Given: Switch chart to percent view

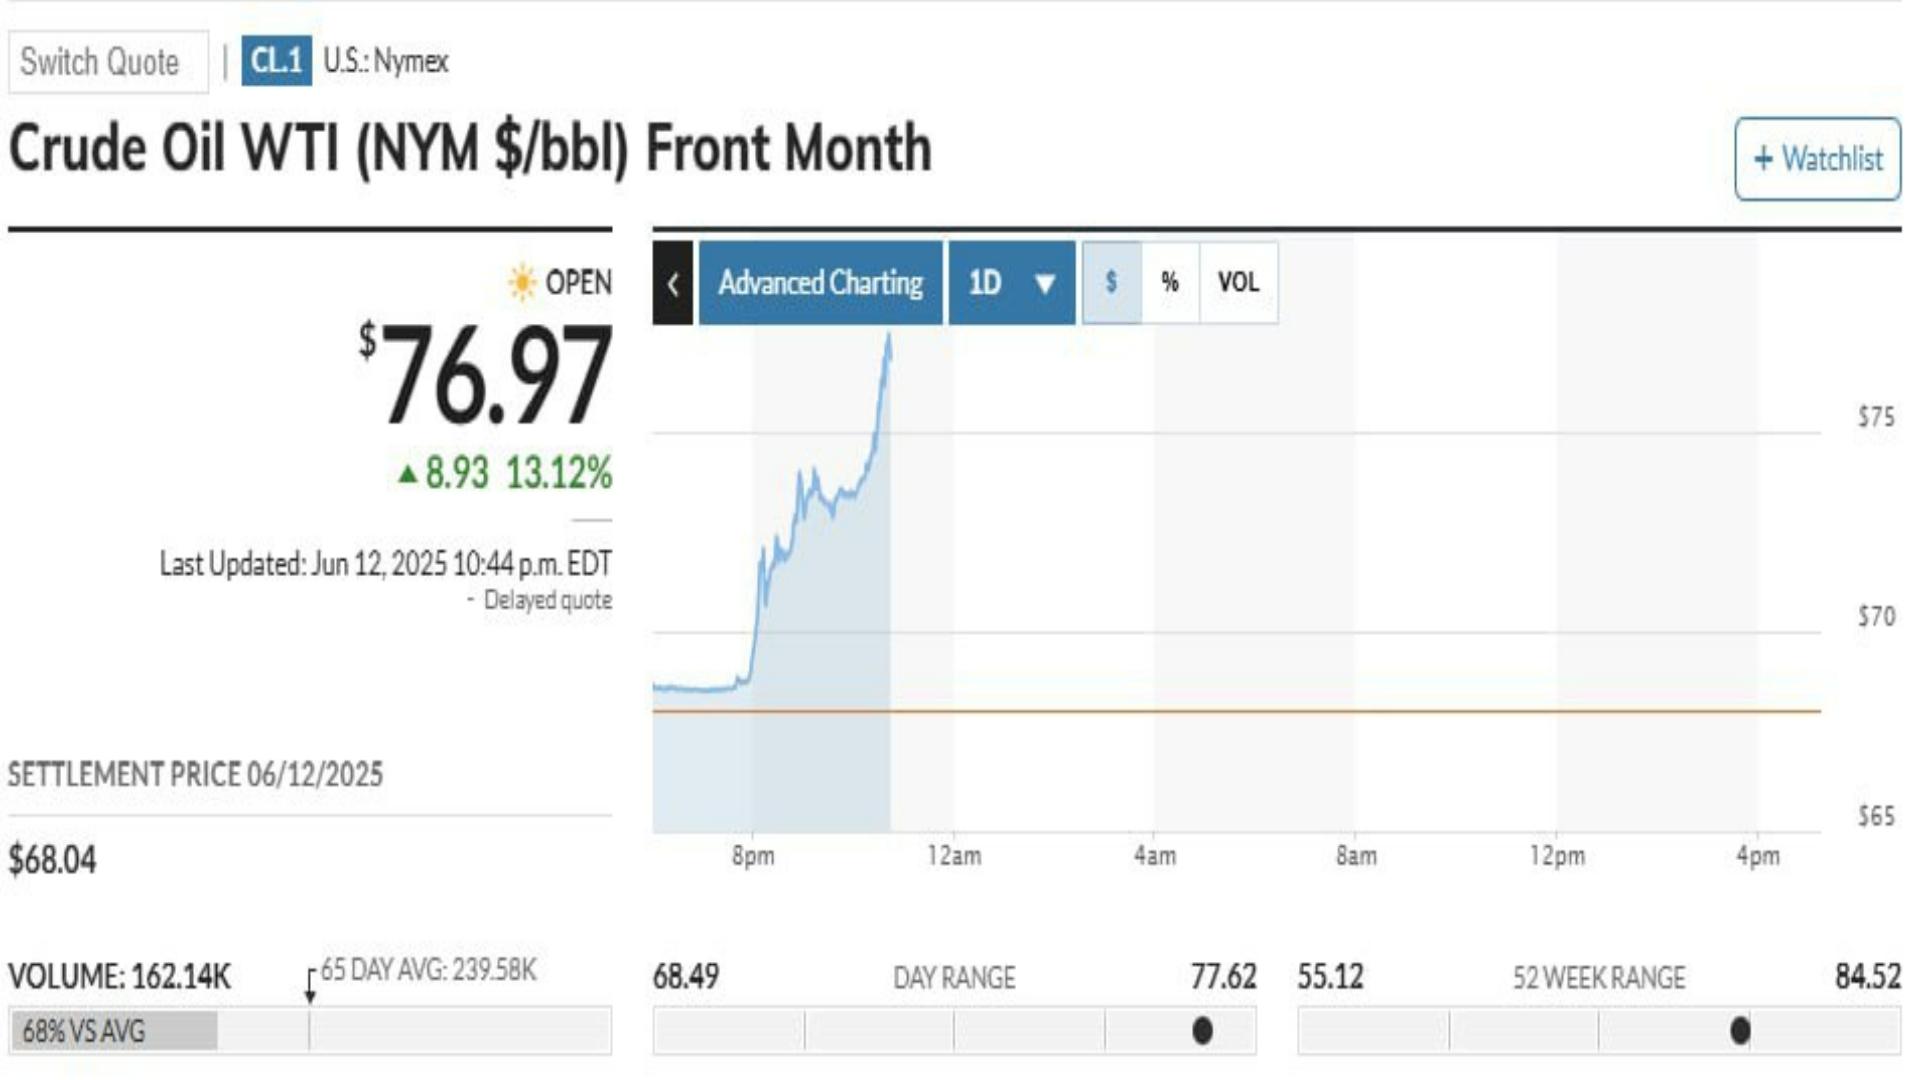Looking at the screenshot, I should [1170, 283].
